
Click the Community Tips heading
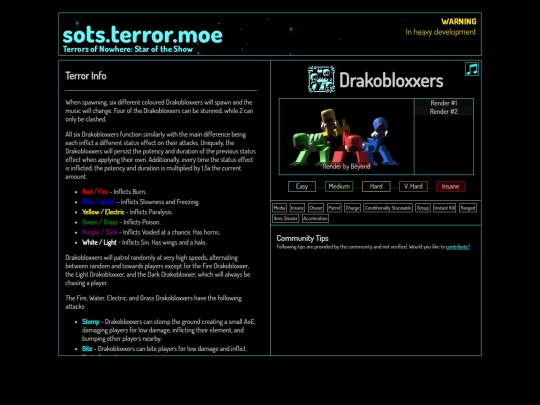pyautogui.click(x=302, y=238)
